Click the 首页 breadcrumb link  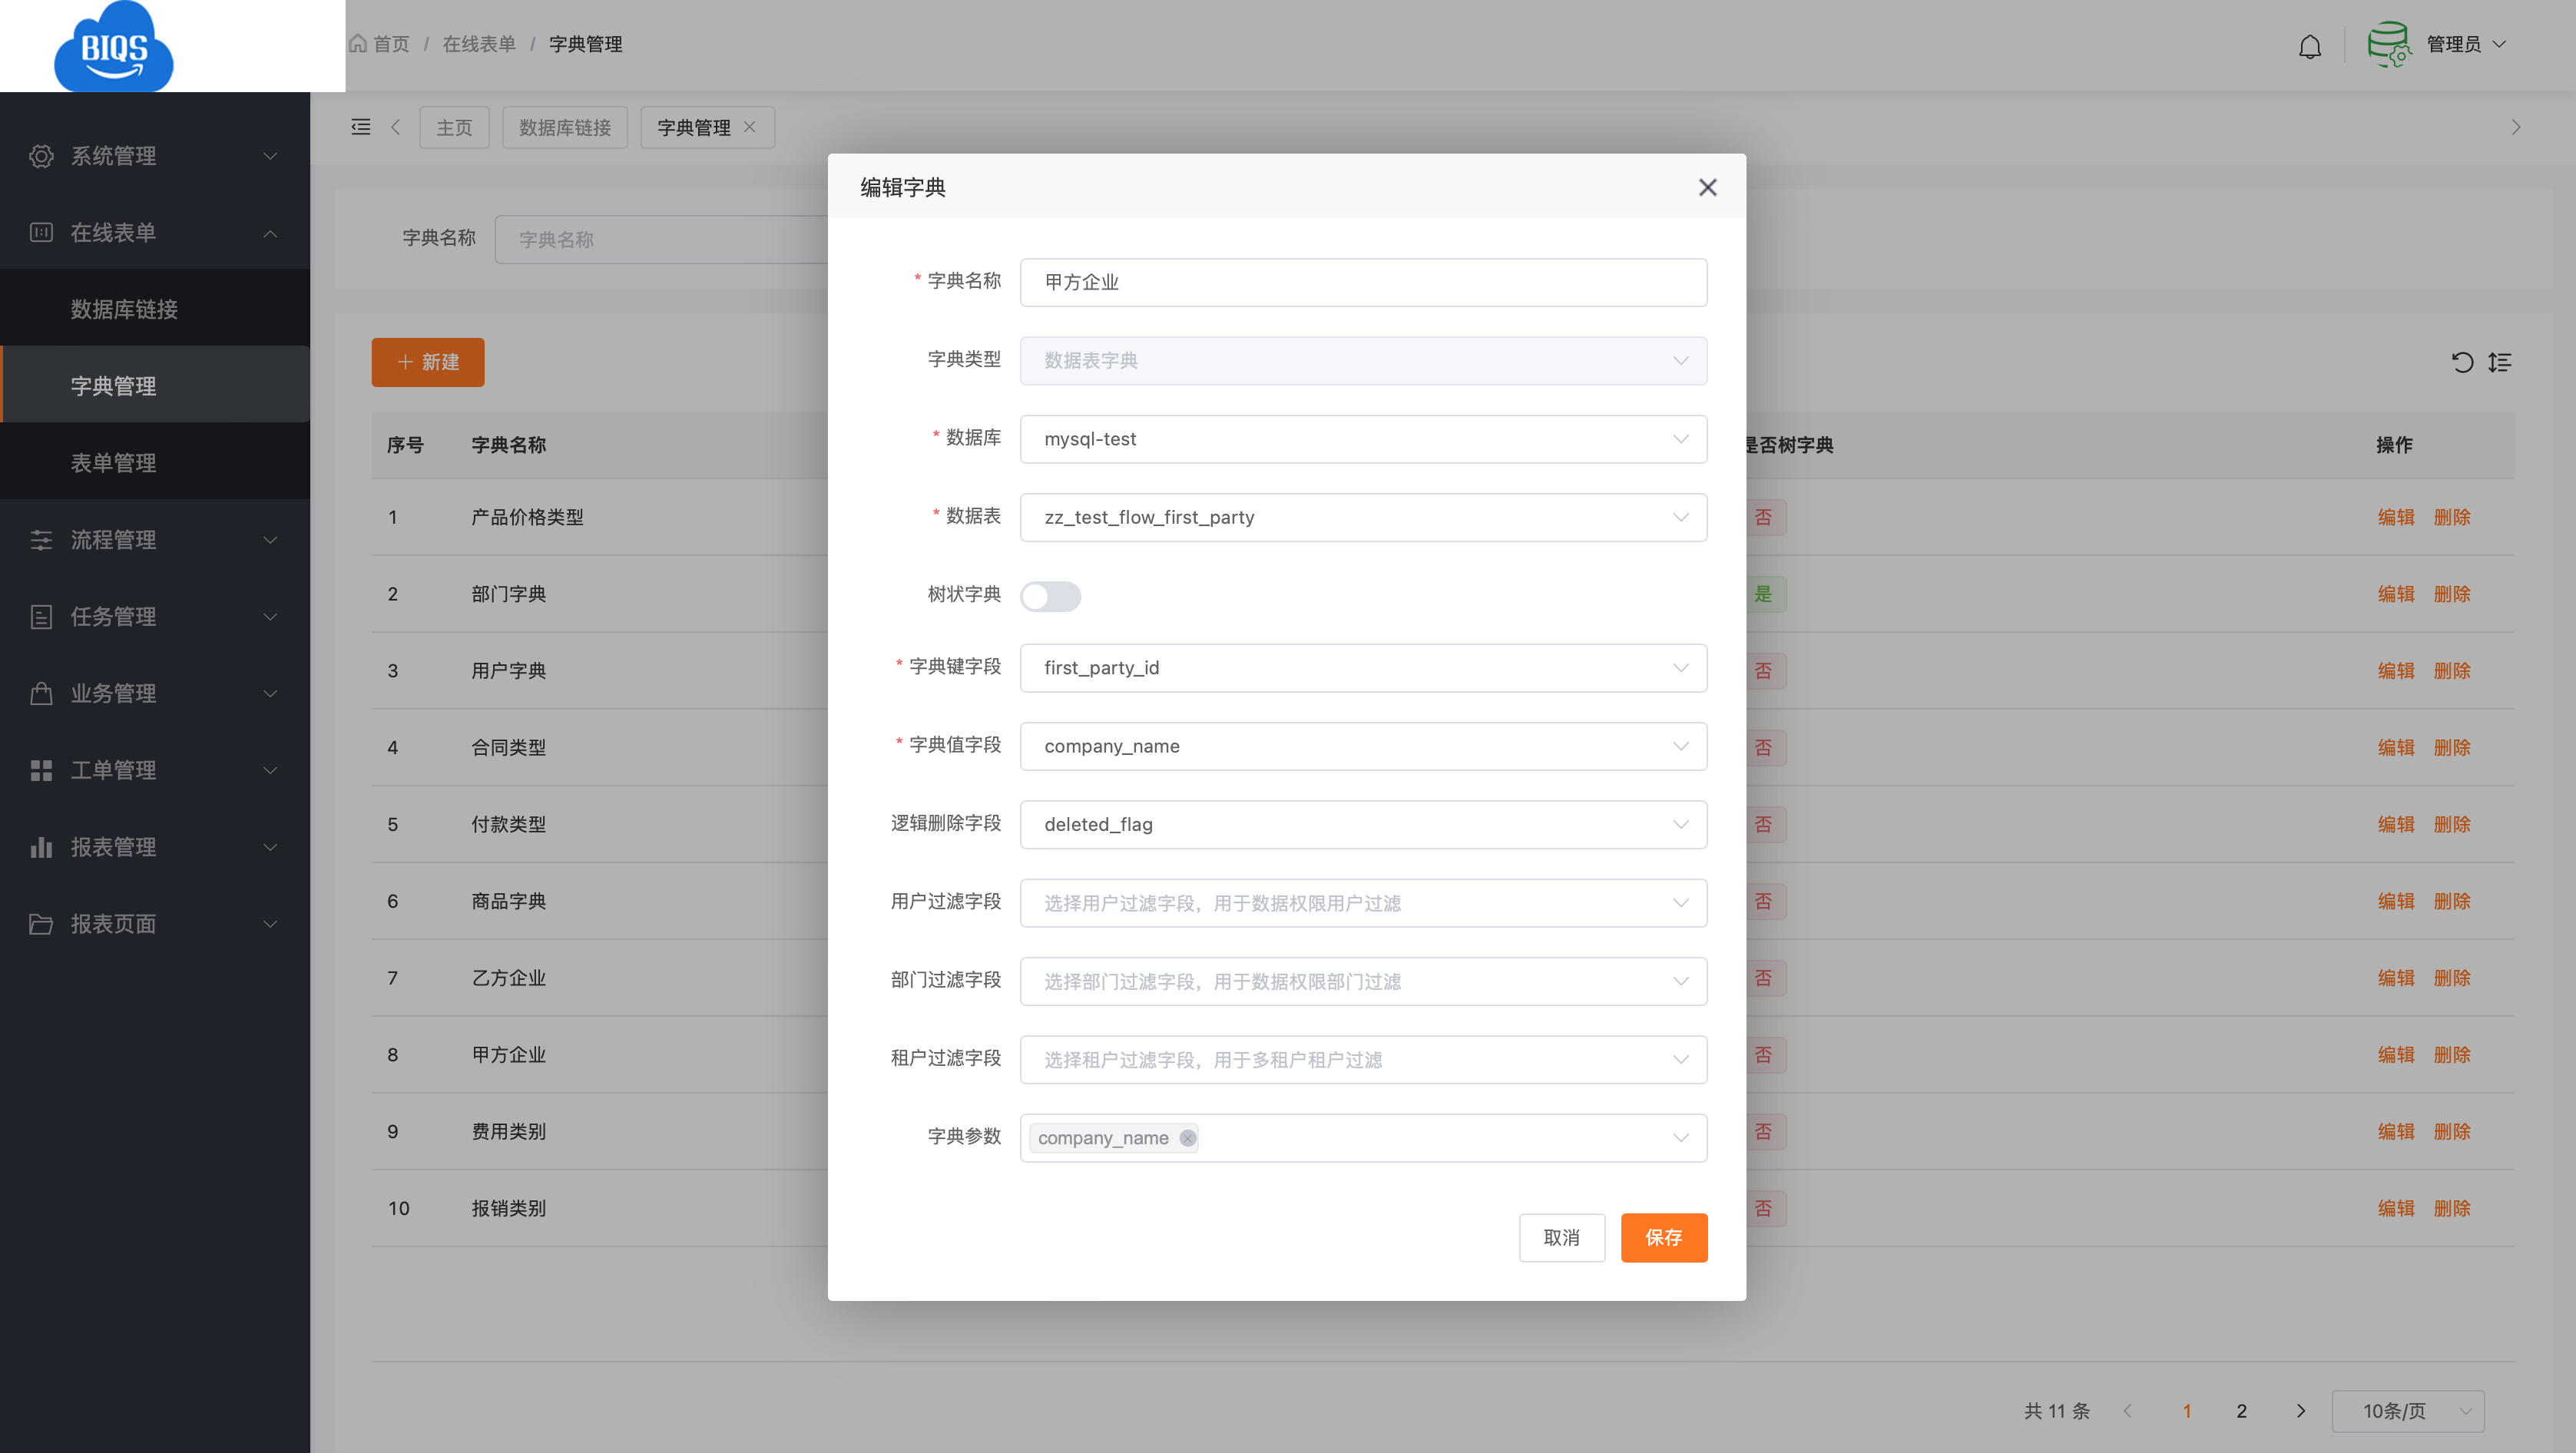point(391,44)
